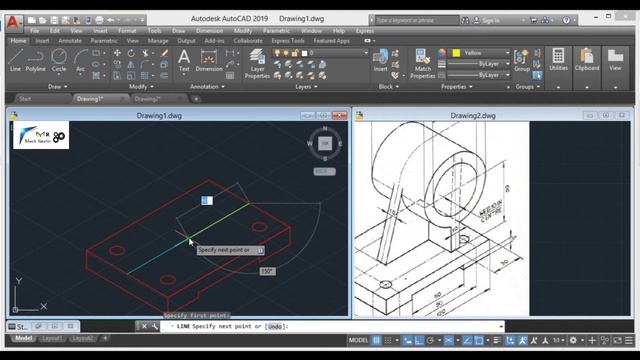The image size is (640, 360).
Task: Toggle object snap in status bar
Action: point(479,340)
